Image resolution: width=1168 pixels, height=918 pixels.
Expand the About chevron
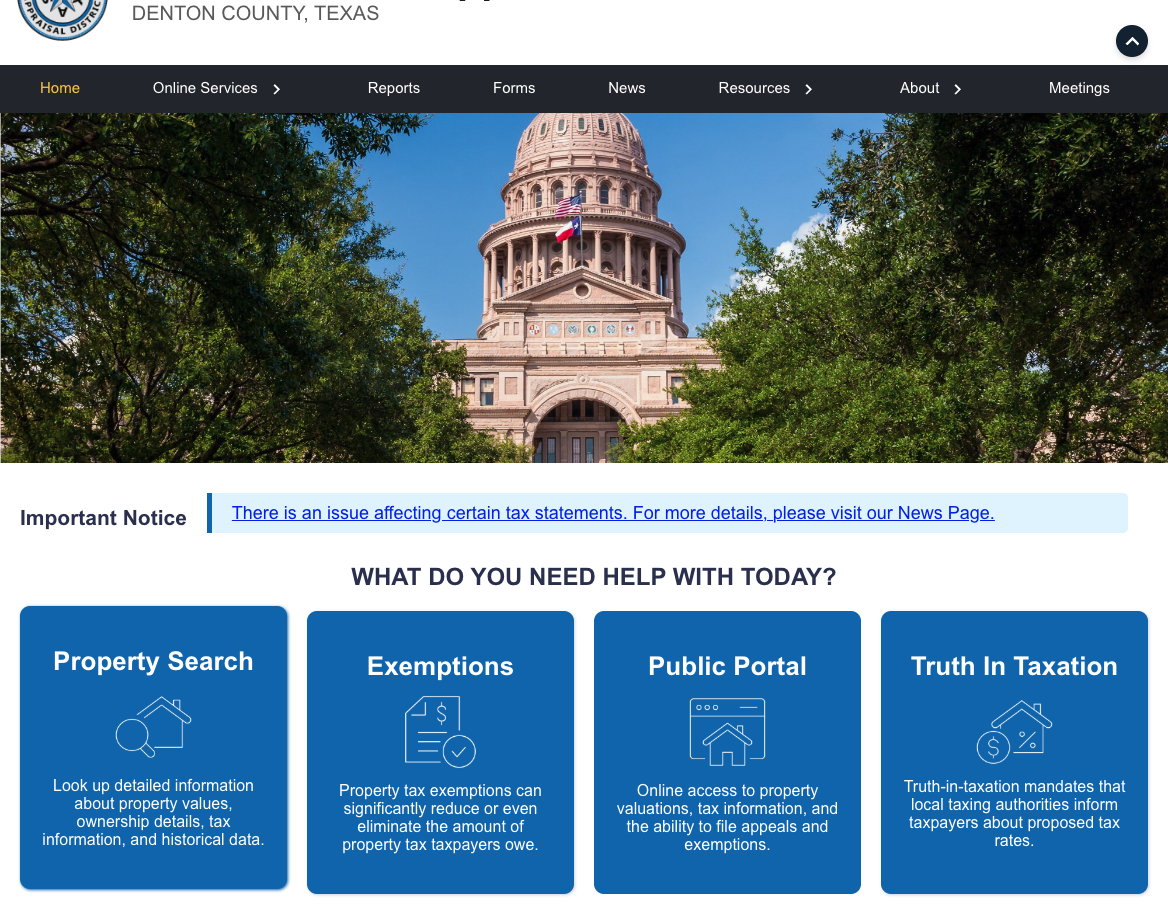pos(957,89)
